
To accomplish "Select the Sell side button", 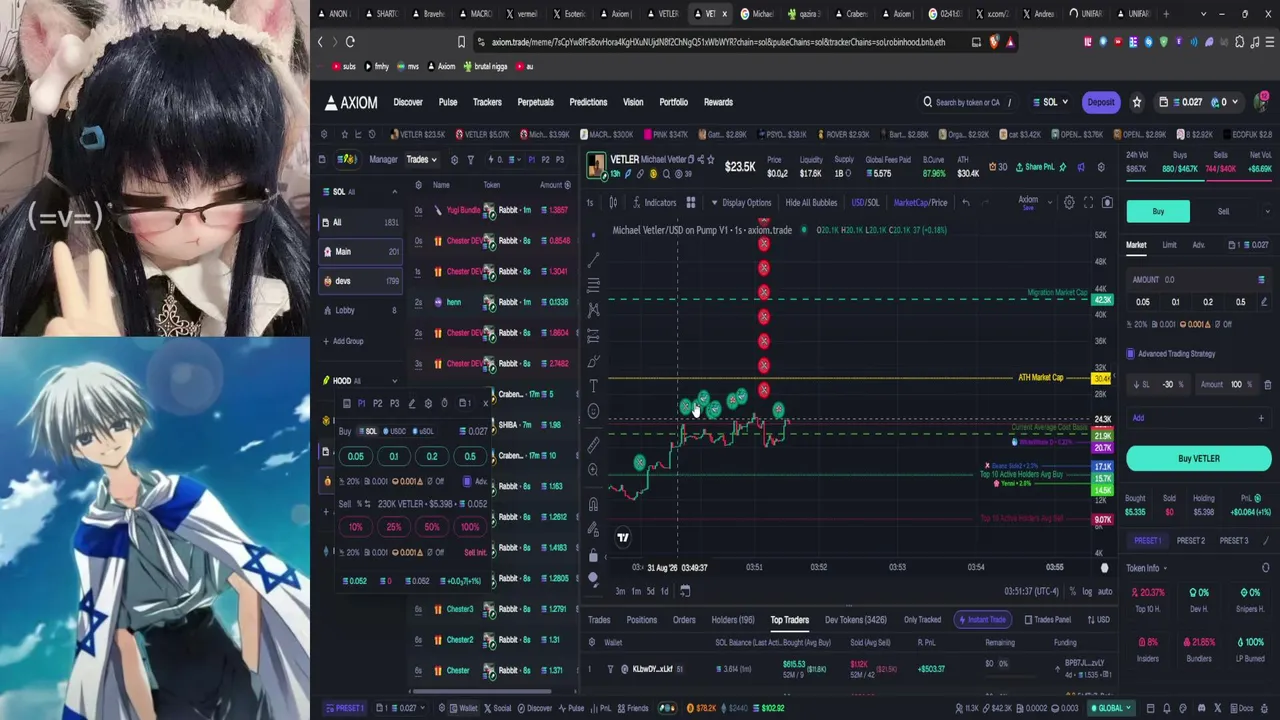I will point(1223,212).
